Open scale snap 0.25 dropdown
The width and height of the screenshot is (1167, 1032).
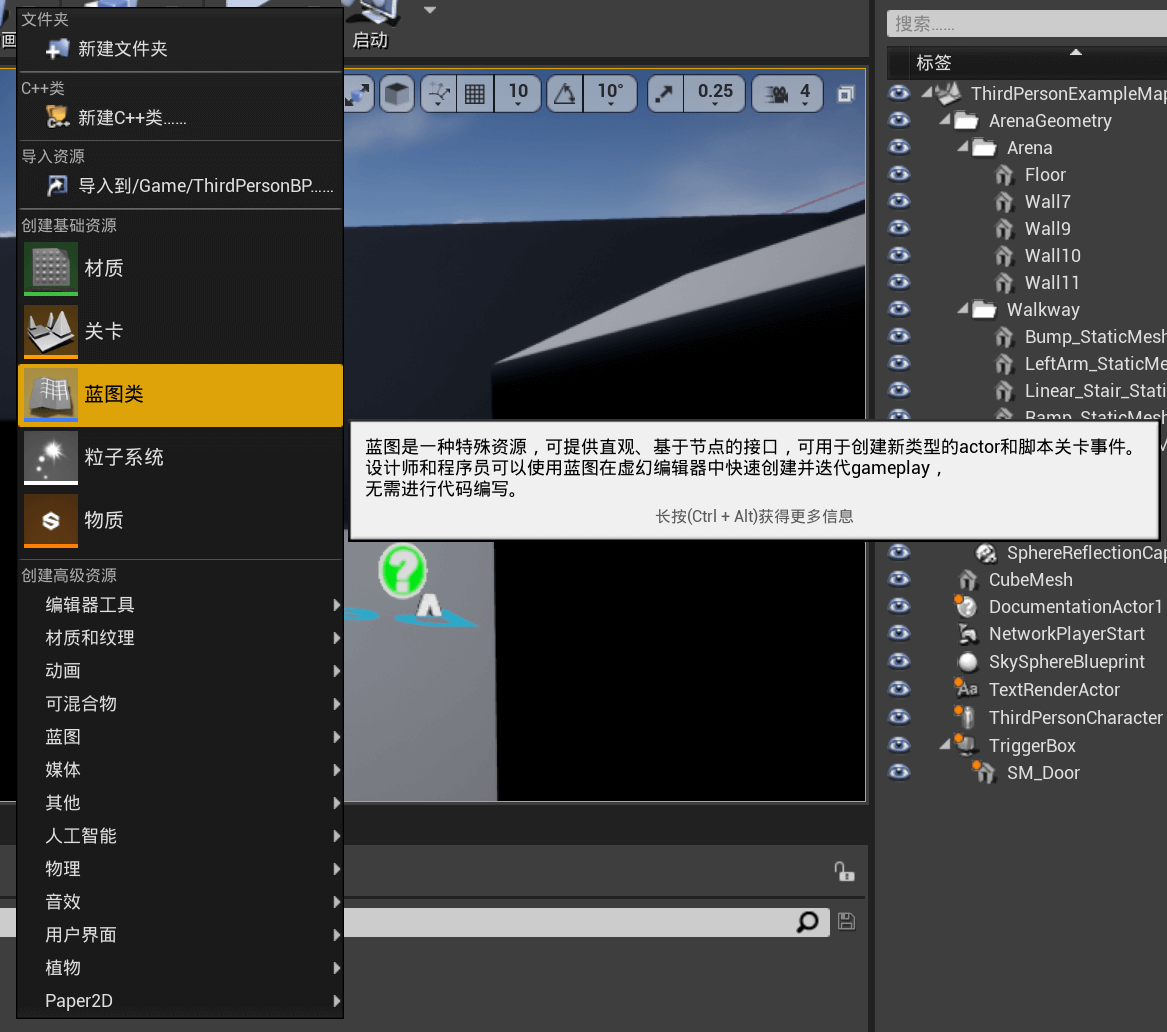(x=714, y=94)
